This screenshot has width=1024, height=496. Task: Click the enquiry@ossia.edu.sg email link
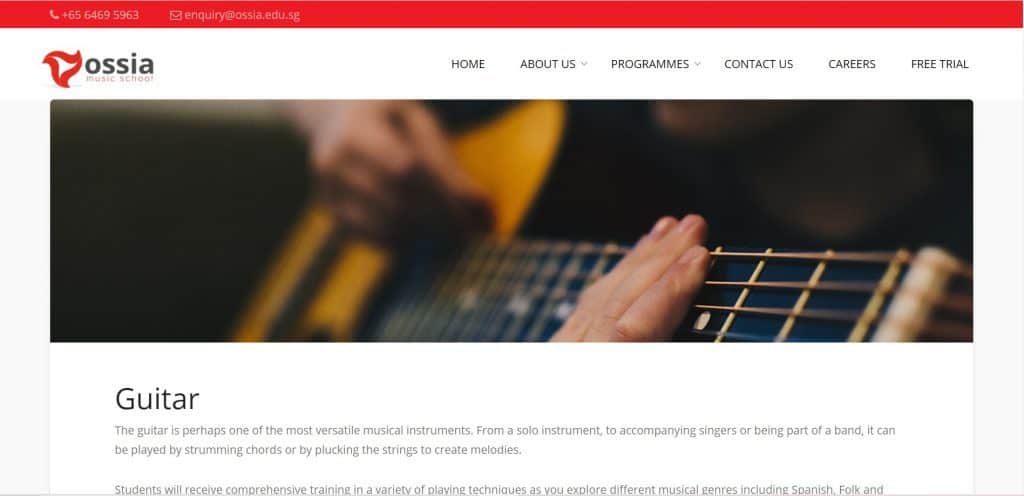click(x=242, y=15)
